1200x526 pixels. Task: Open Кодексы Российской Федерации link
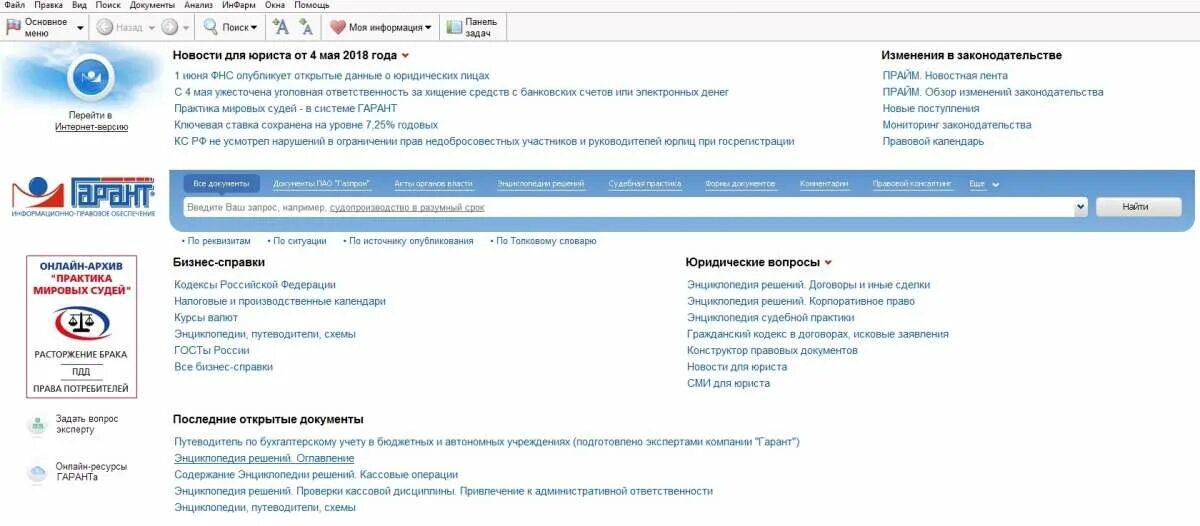tap(255, 285)
